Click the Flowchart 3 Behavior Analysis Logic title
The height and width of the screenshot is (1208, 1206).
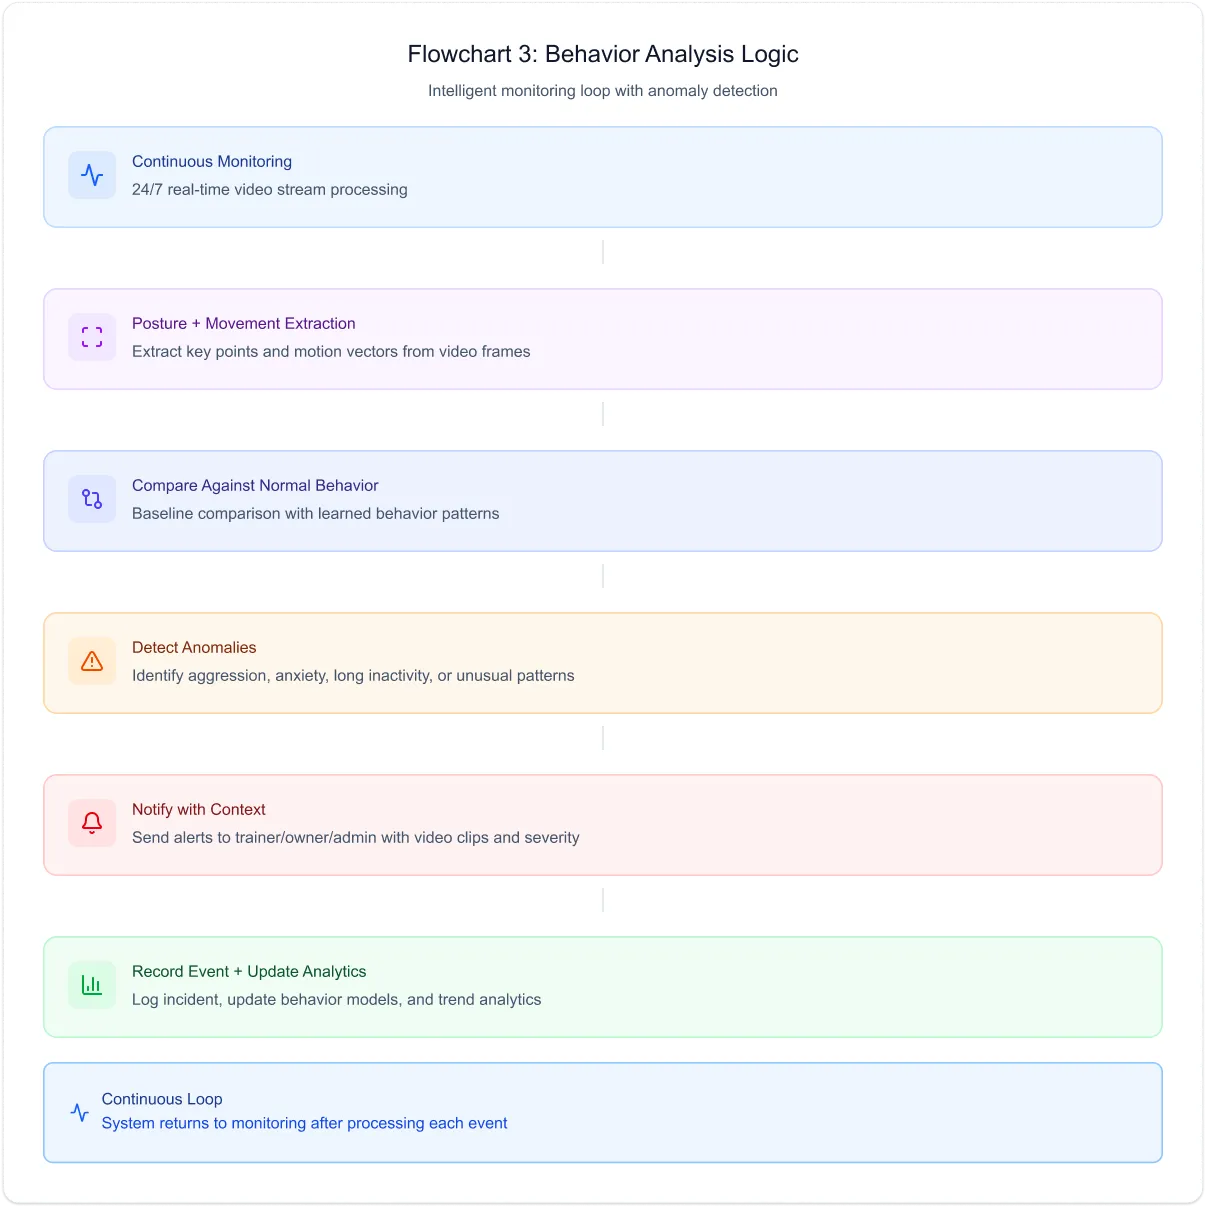(x=602, y=54)
